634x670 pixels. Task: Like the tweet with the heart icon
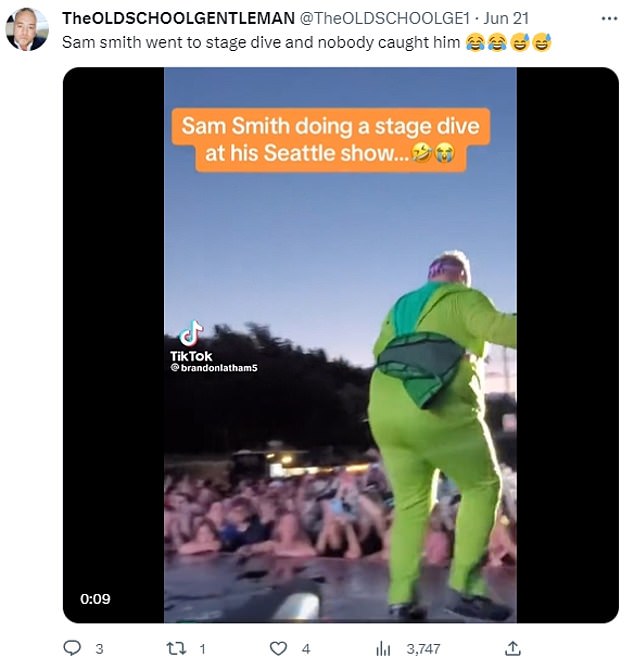[279, 649]
